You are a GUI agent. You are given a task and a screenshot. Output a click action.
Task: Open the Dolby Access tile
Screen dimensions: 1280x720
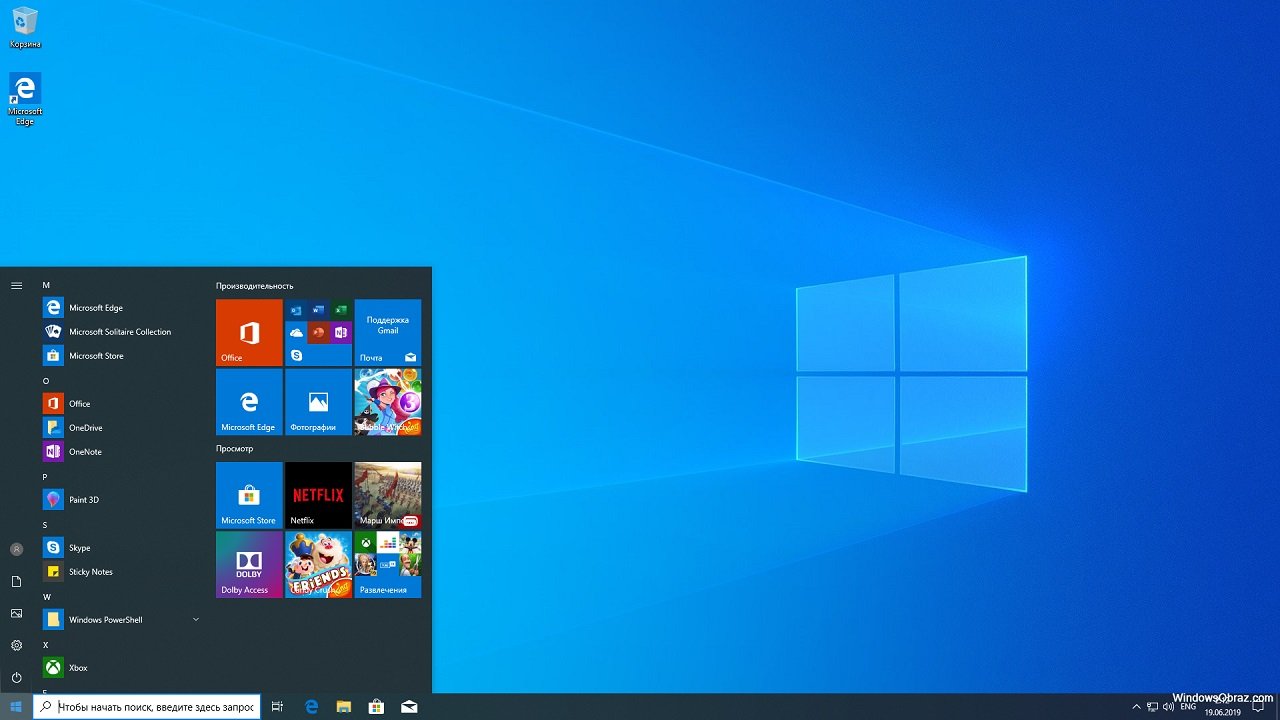tap(249, 564)
